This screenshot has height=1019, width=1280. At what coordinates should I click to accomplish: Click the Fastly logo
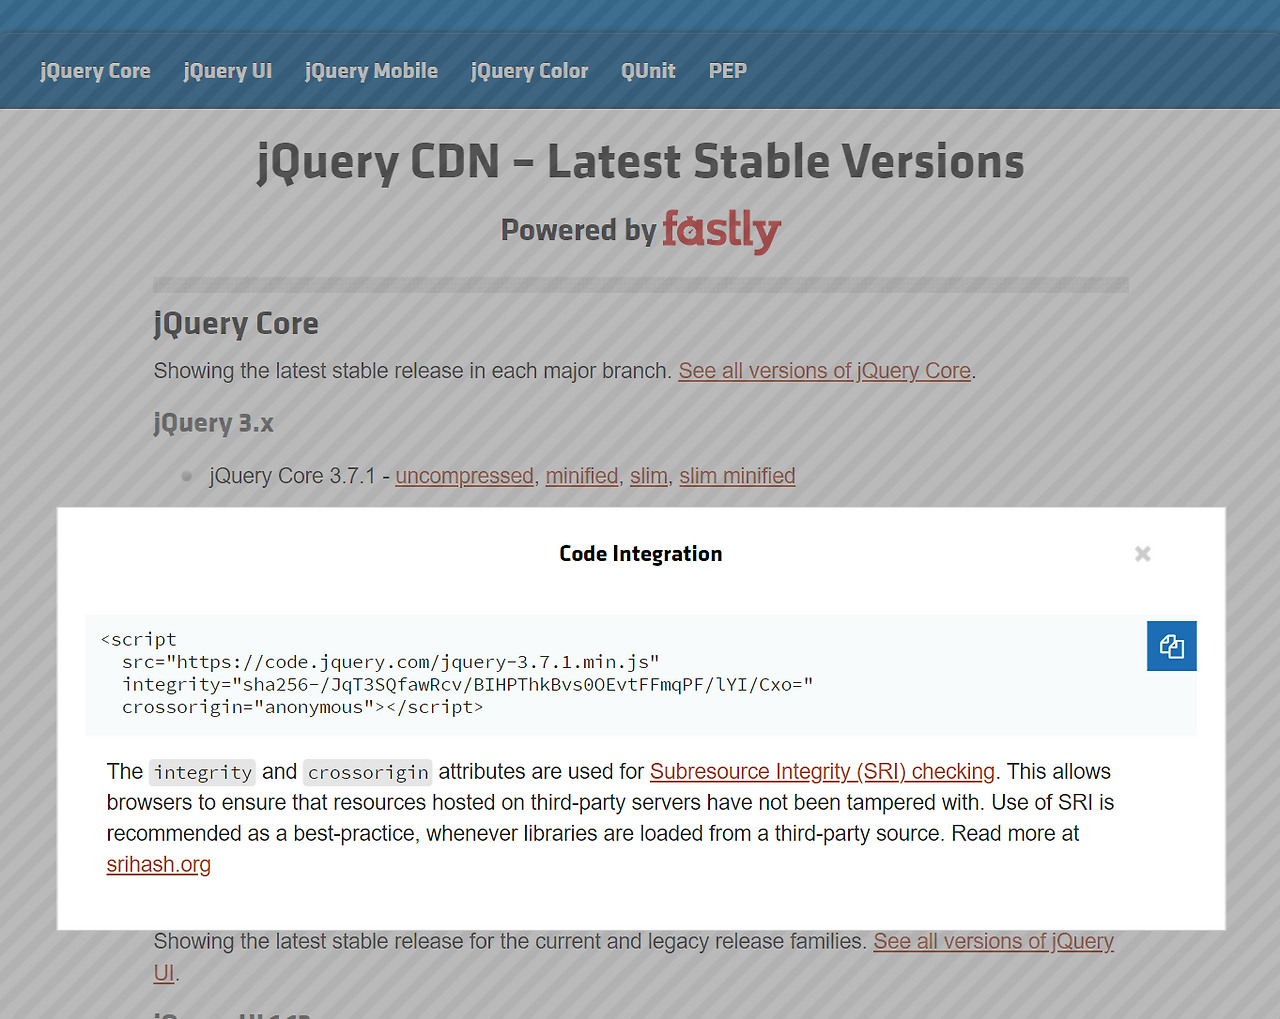point(721,231)
